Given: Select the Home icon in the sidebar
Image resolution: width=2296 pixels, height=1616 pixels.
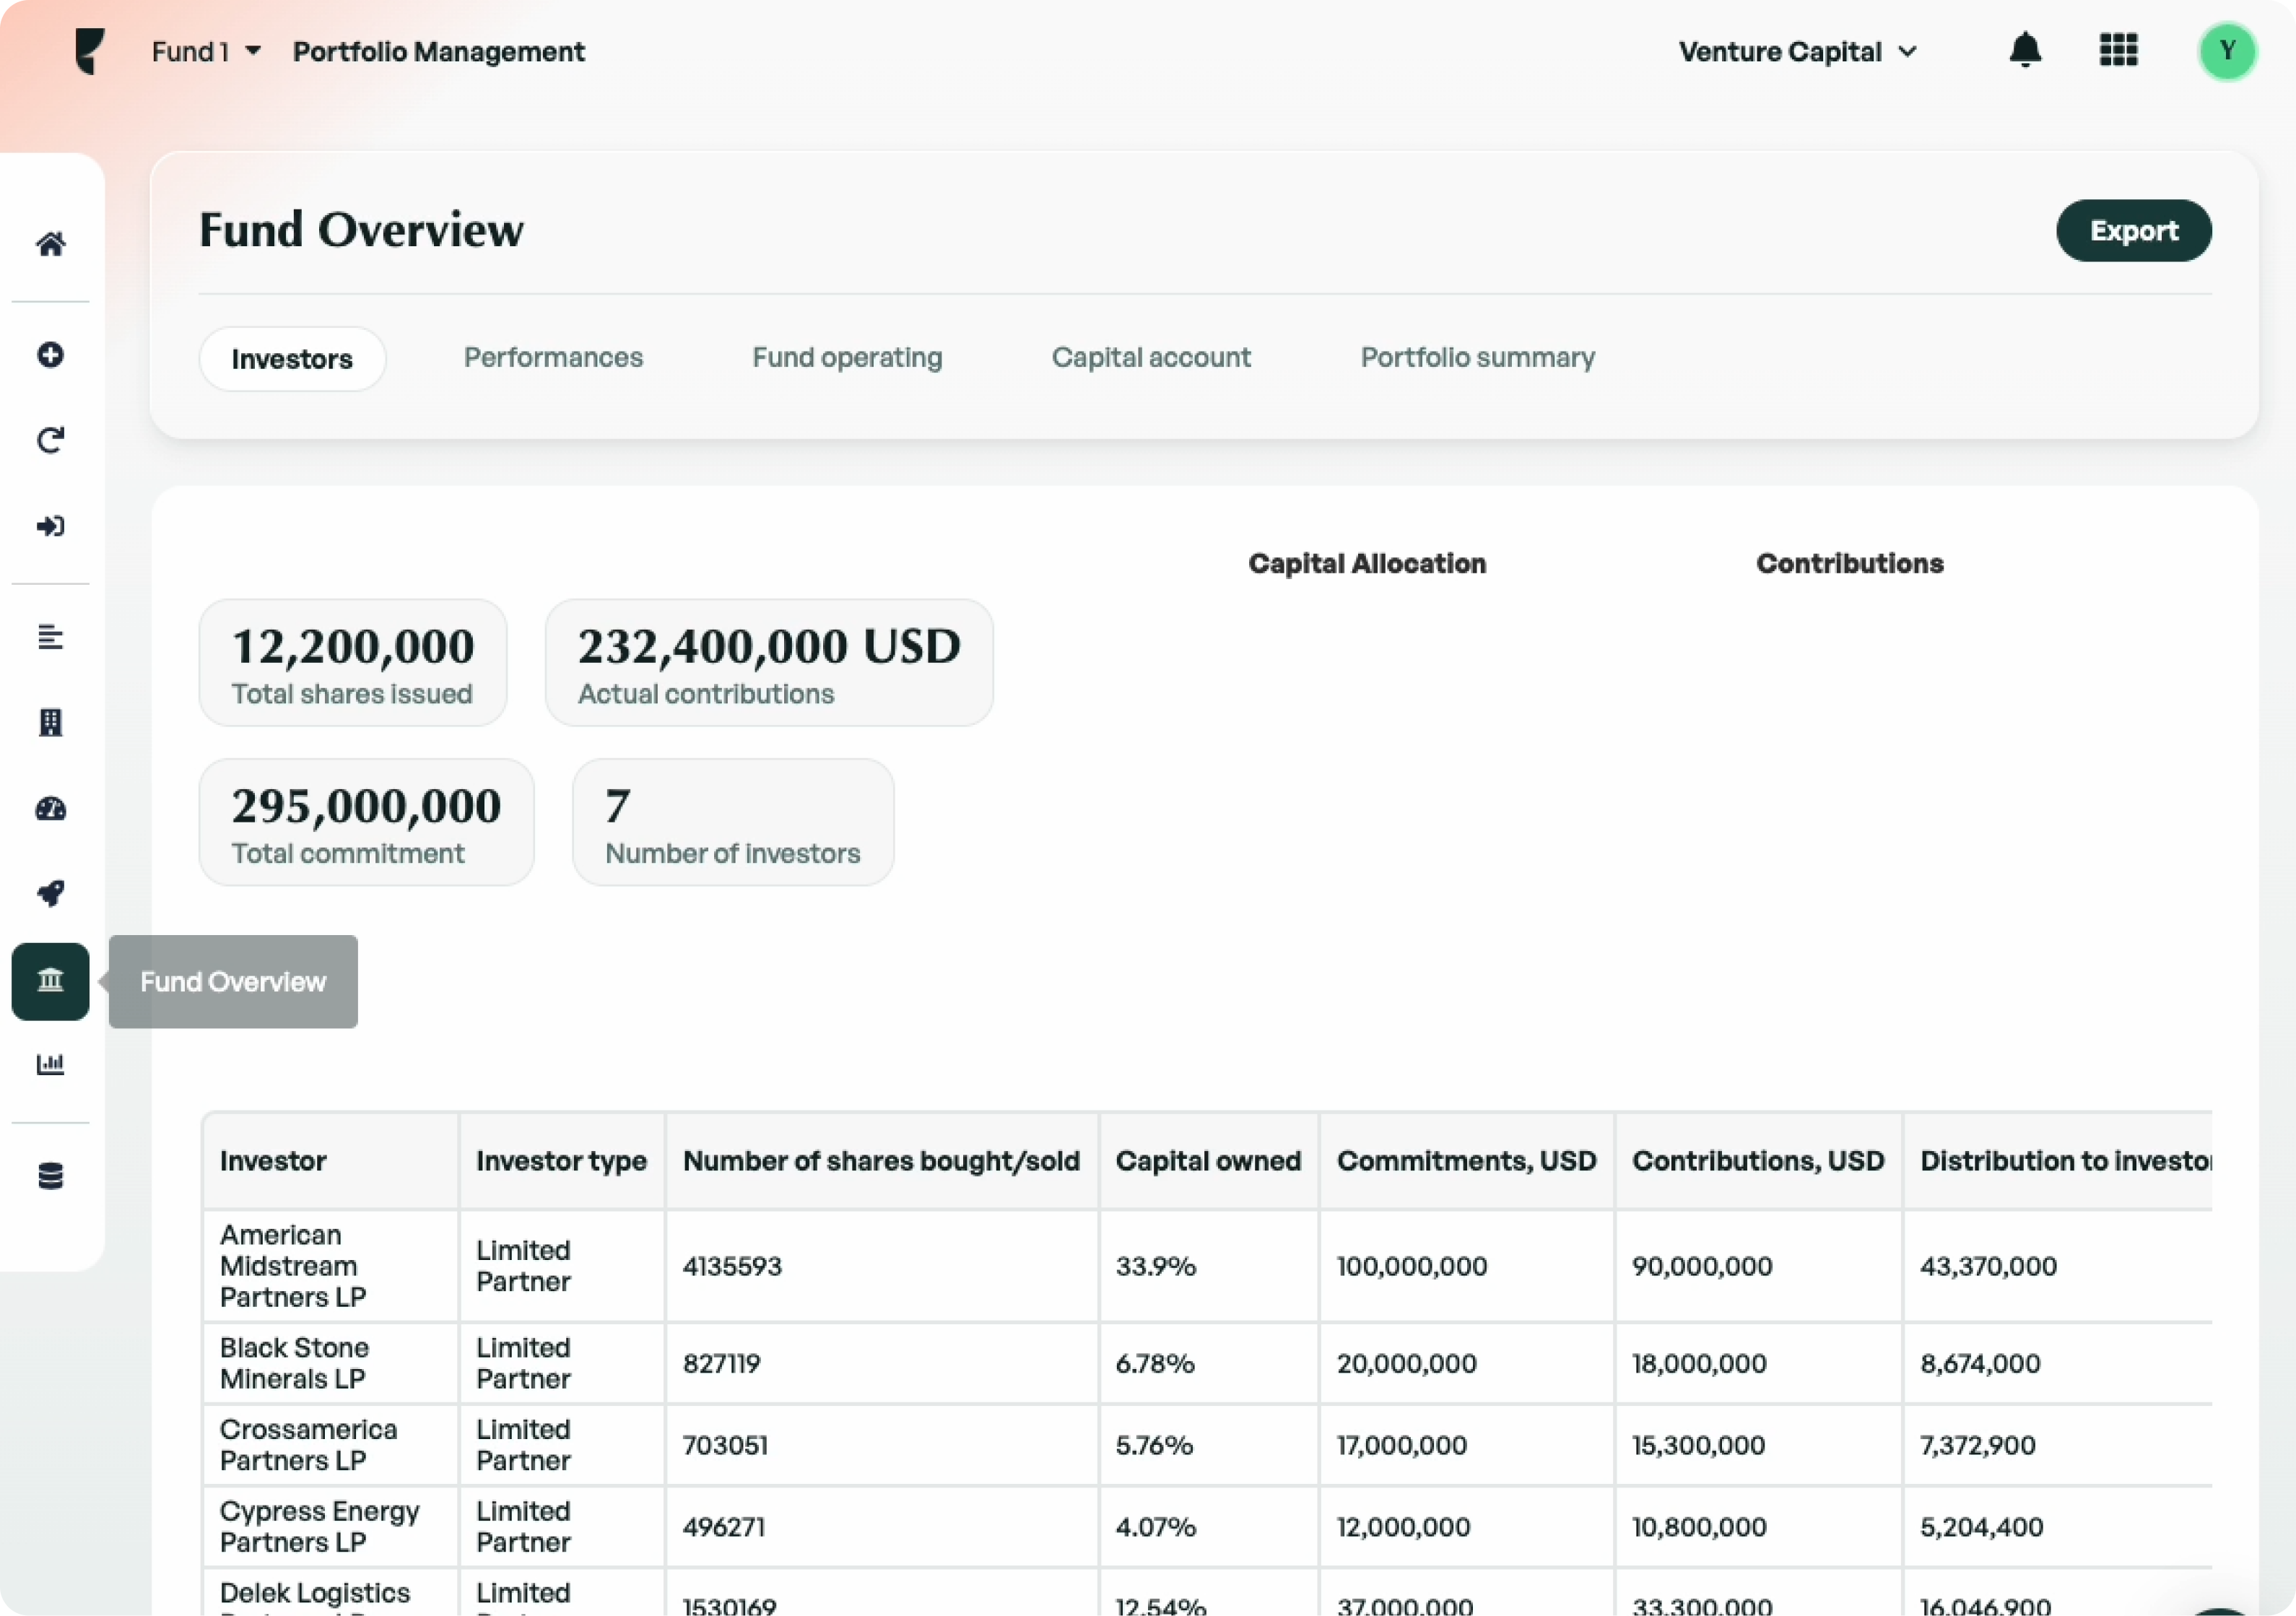Looking at the screenshot, I should [x=51, y=245].
